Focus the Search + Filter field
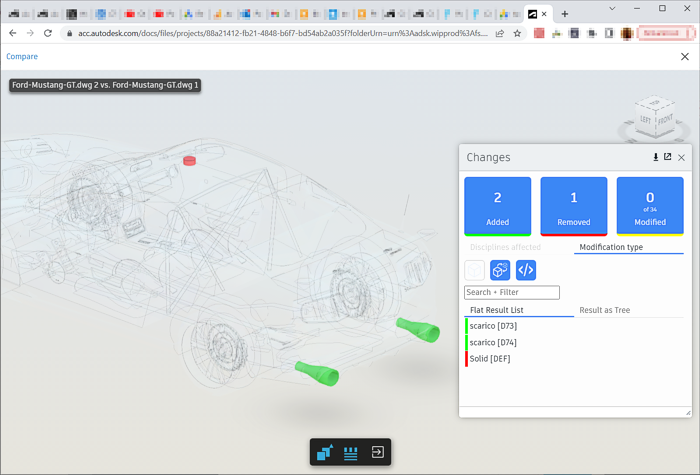700x475 pixels. coord(512,292)
